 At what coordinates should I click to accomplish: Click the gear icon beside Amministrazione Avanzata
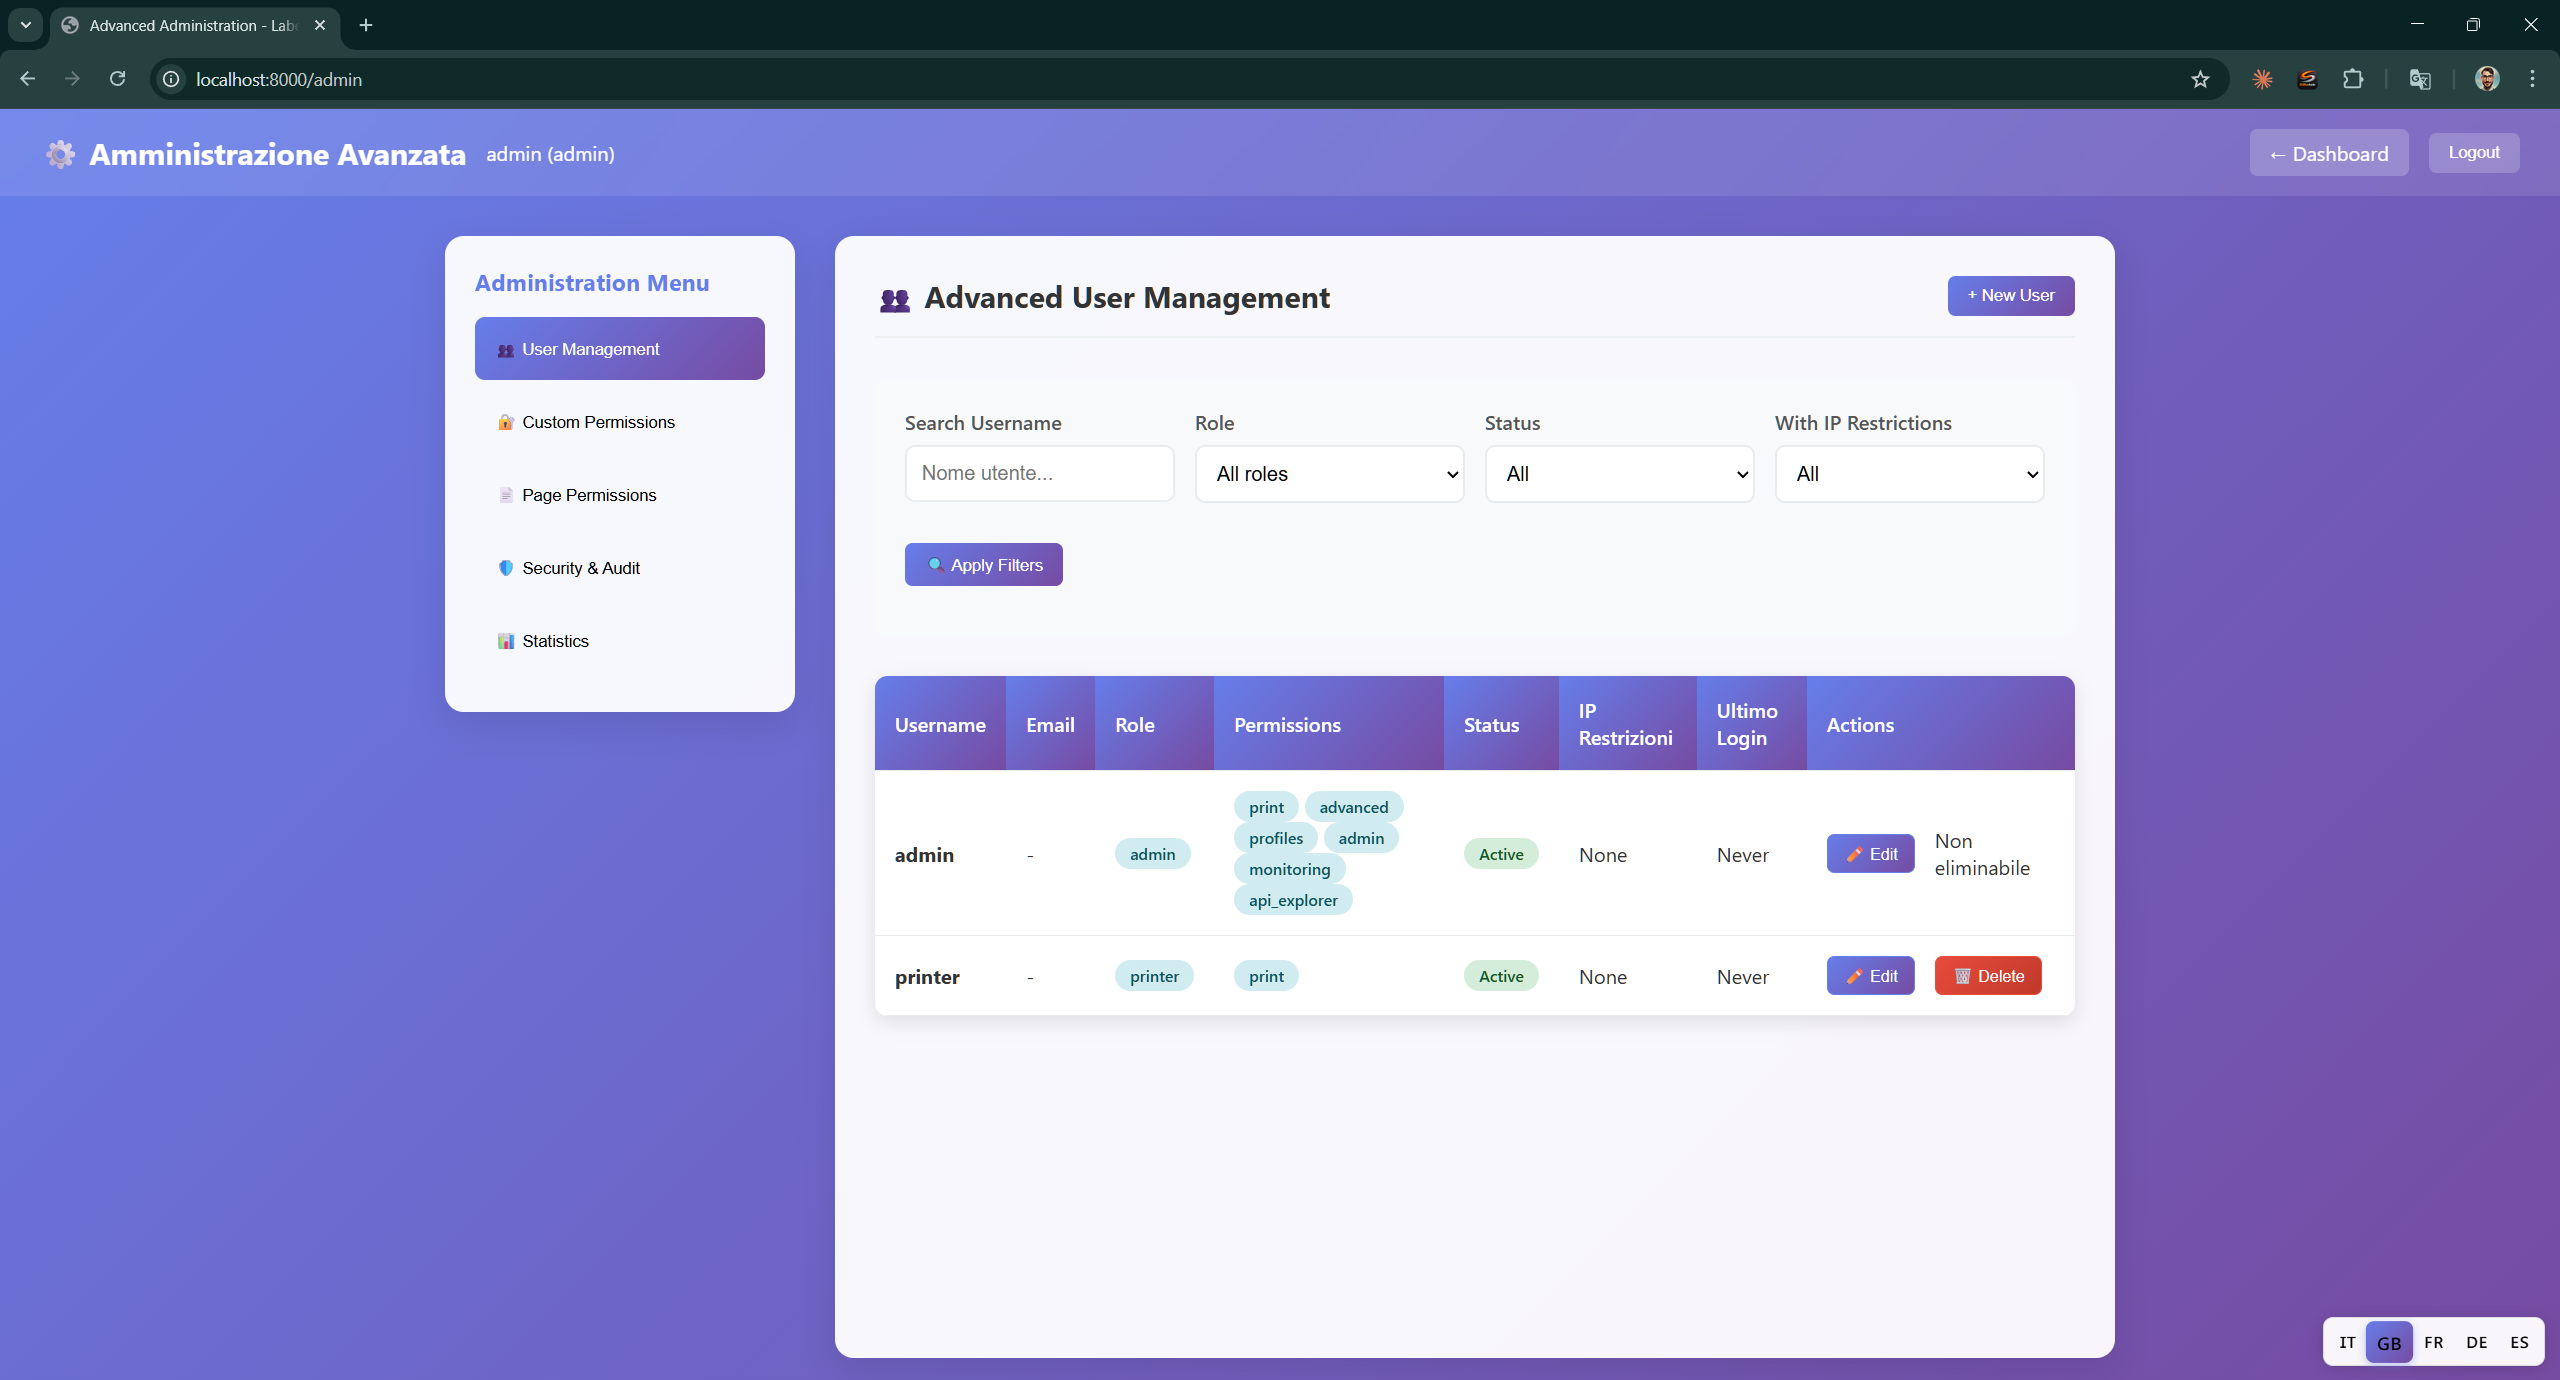tap(60, 154)
